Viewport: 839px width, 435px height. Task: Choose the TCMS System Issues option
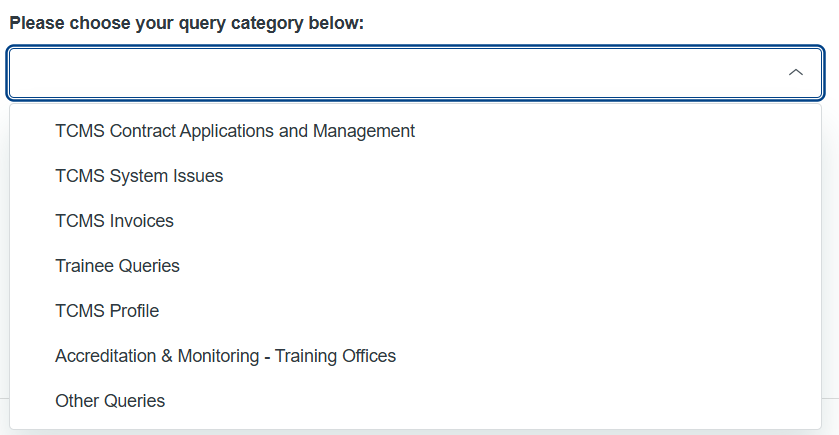point(139,176)
